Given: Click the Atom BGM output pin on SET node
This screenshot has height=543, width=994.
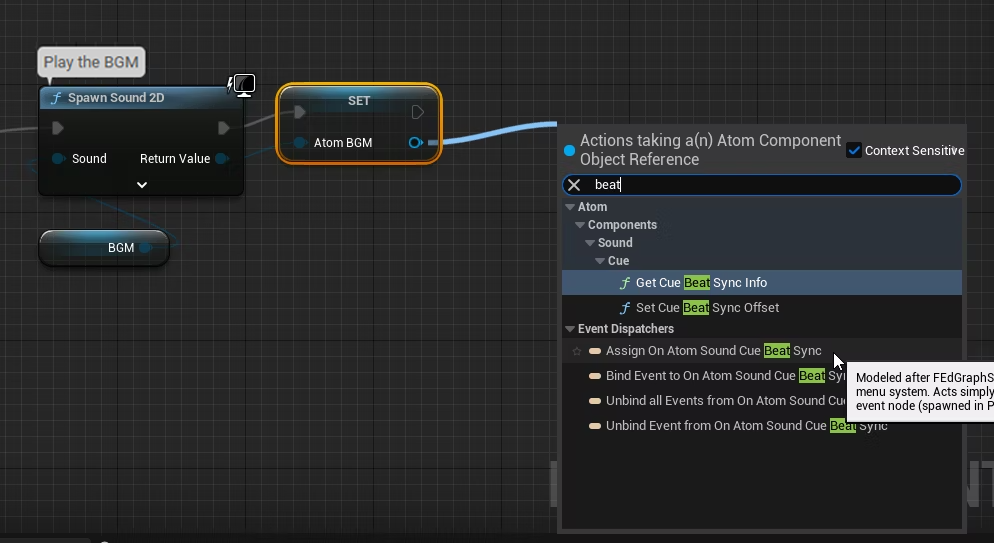Looking at the screenshot, I should point(416,143).
